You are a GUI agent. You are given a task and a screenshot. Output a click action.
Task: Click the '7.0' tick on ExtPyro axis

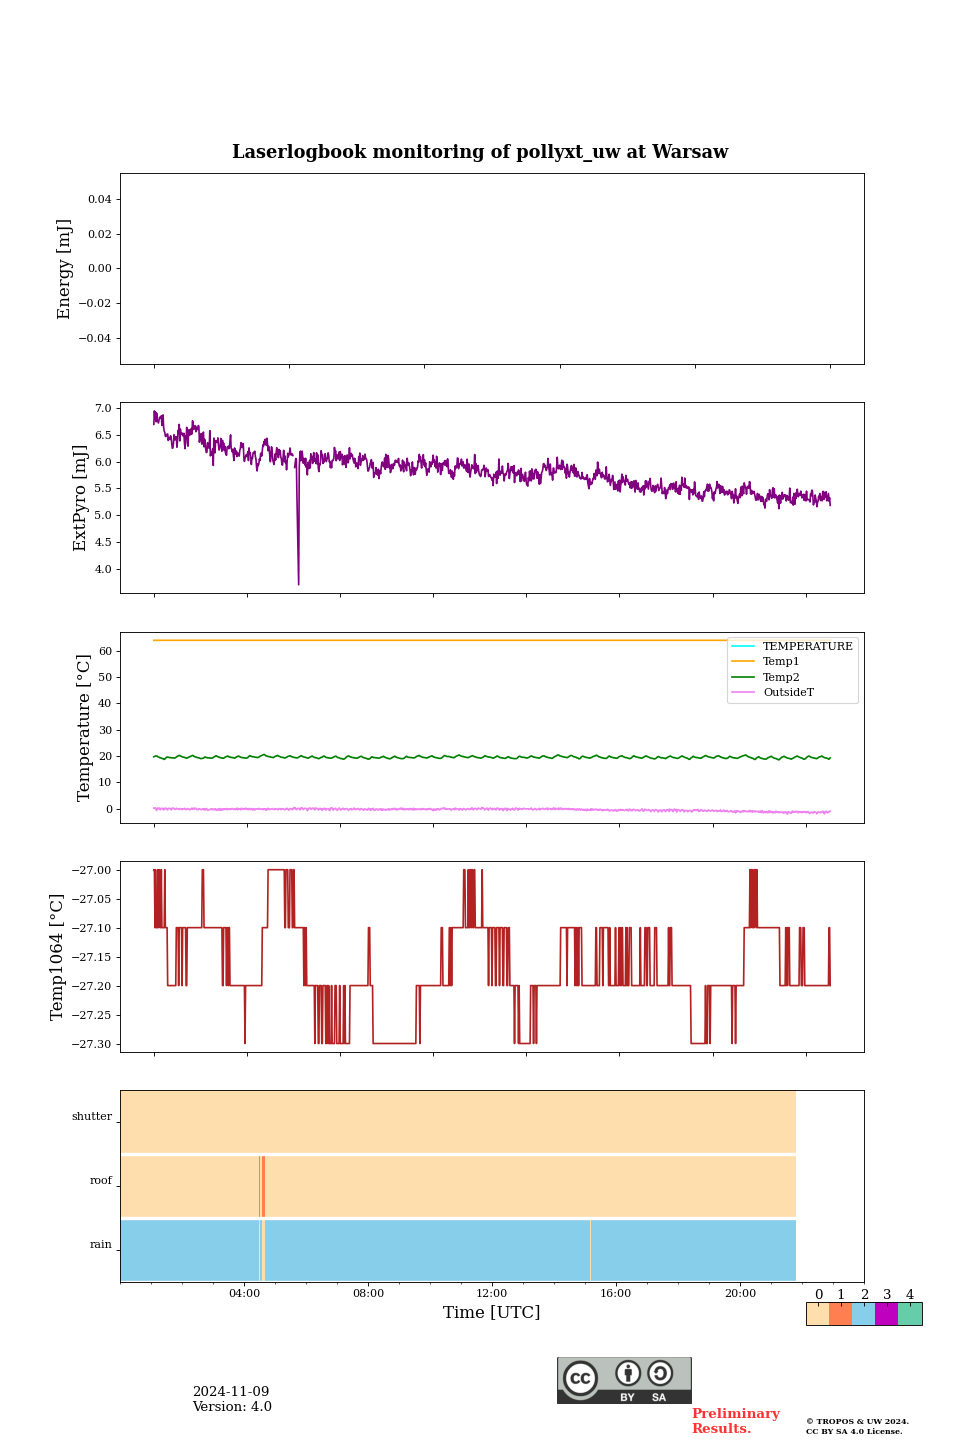pyautogui.click(x=103, y=409)
